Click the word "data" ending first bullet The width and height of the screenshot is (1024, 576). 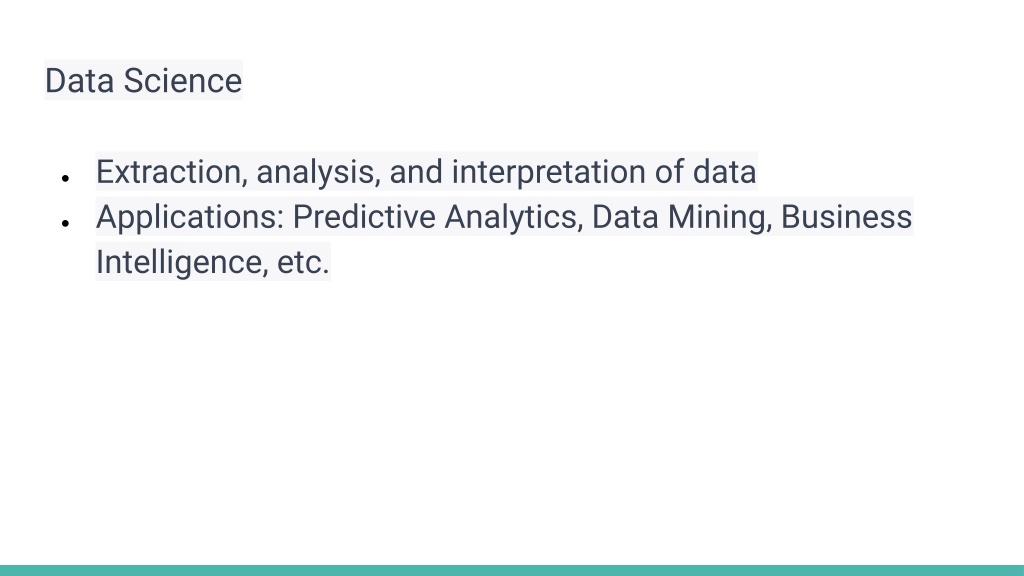[724, 172]
